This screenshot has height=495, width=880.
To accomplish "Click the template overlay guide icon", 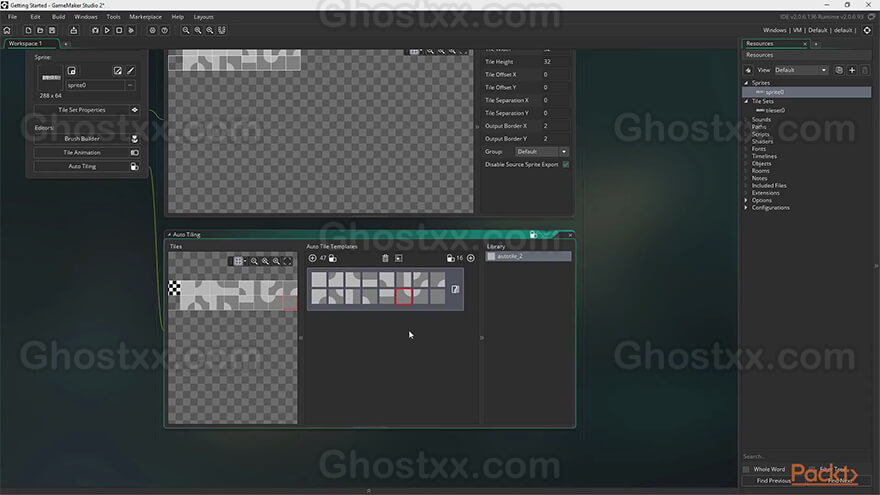I will tap(398, 258).
